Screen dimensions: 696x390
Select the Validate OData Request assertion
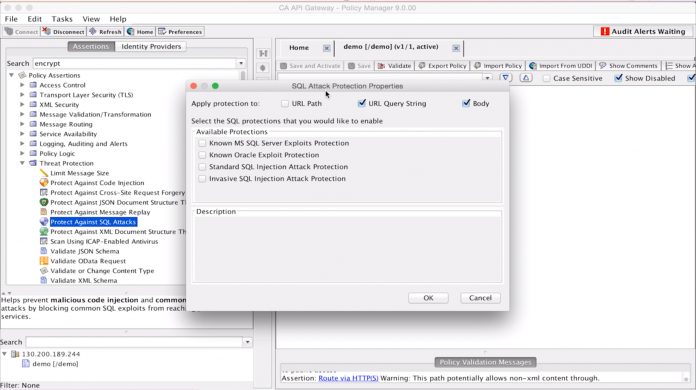[x=87, y=261]
